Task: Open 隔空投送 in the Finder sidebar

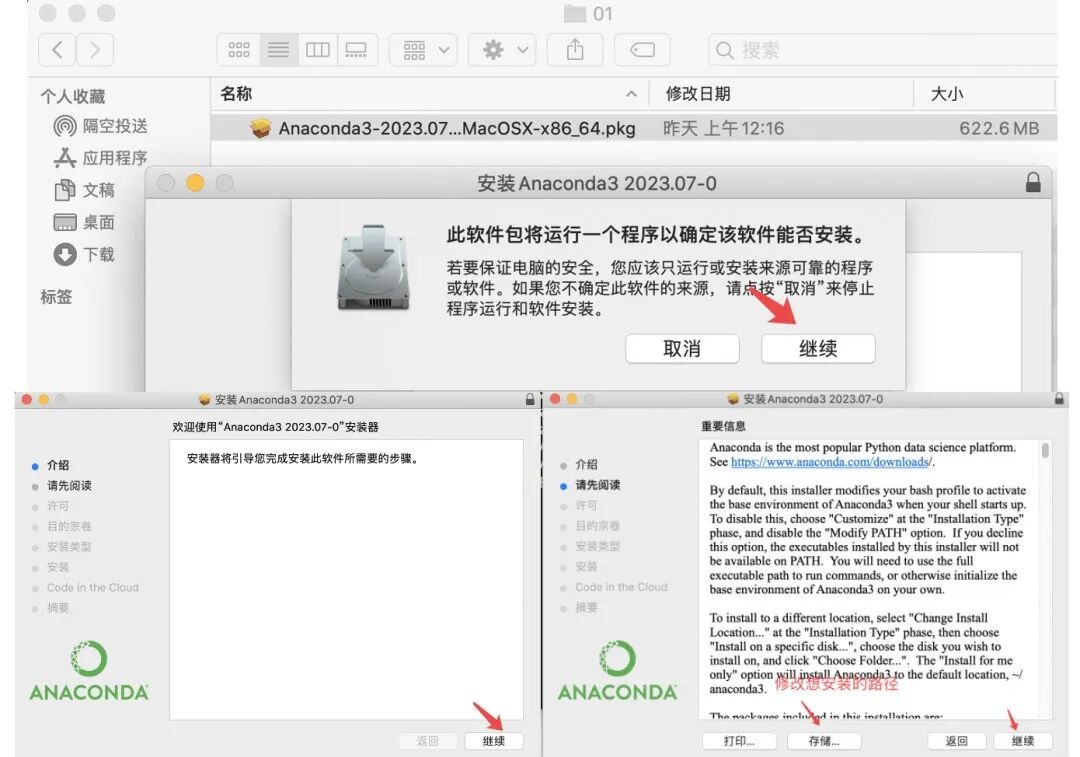Action: (101, 126)
